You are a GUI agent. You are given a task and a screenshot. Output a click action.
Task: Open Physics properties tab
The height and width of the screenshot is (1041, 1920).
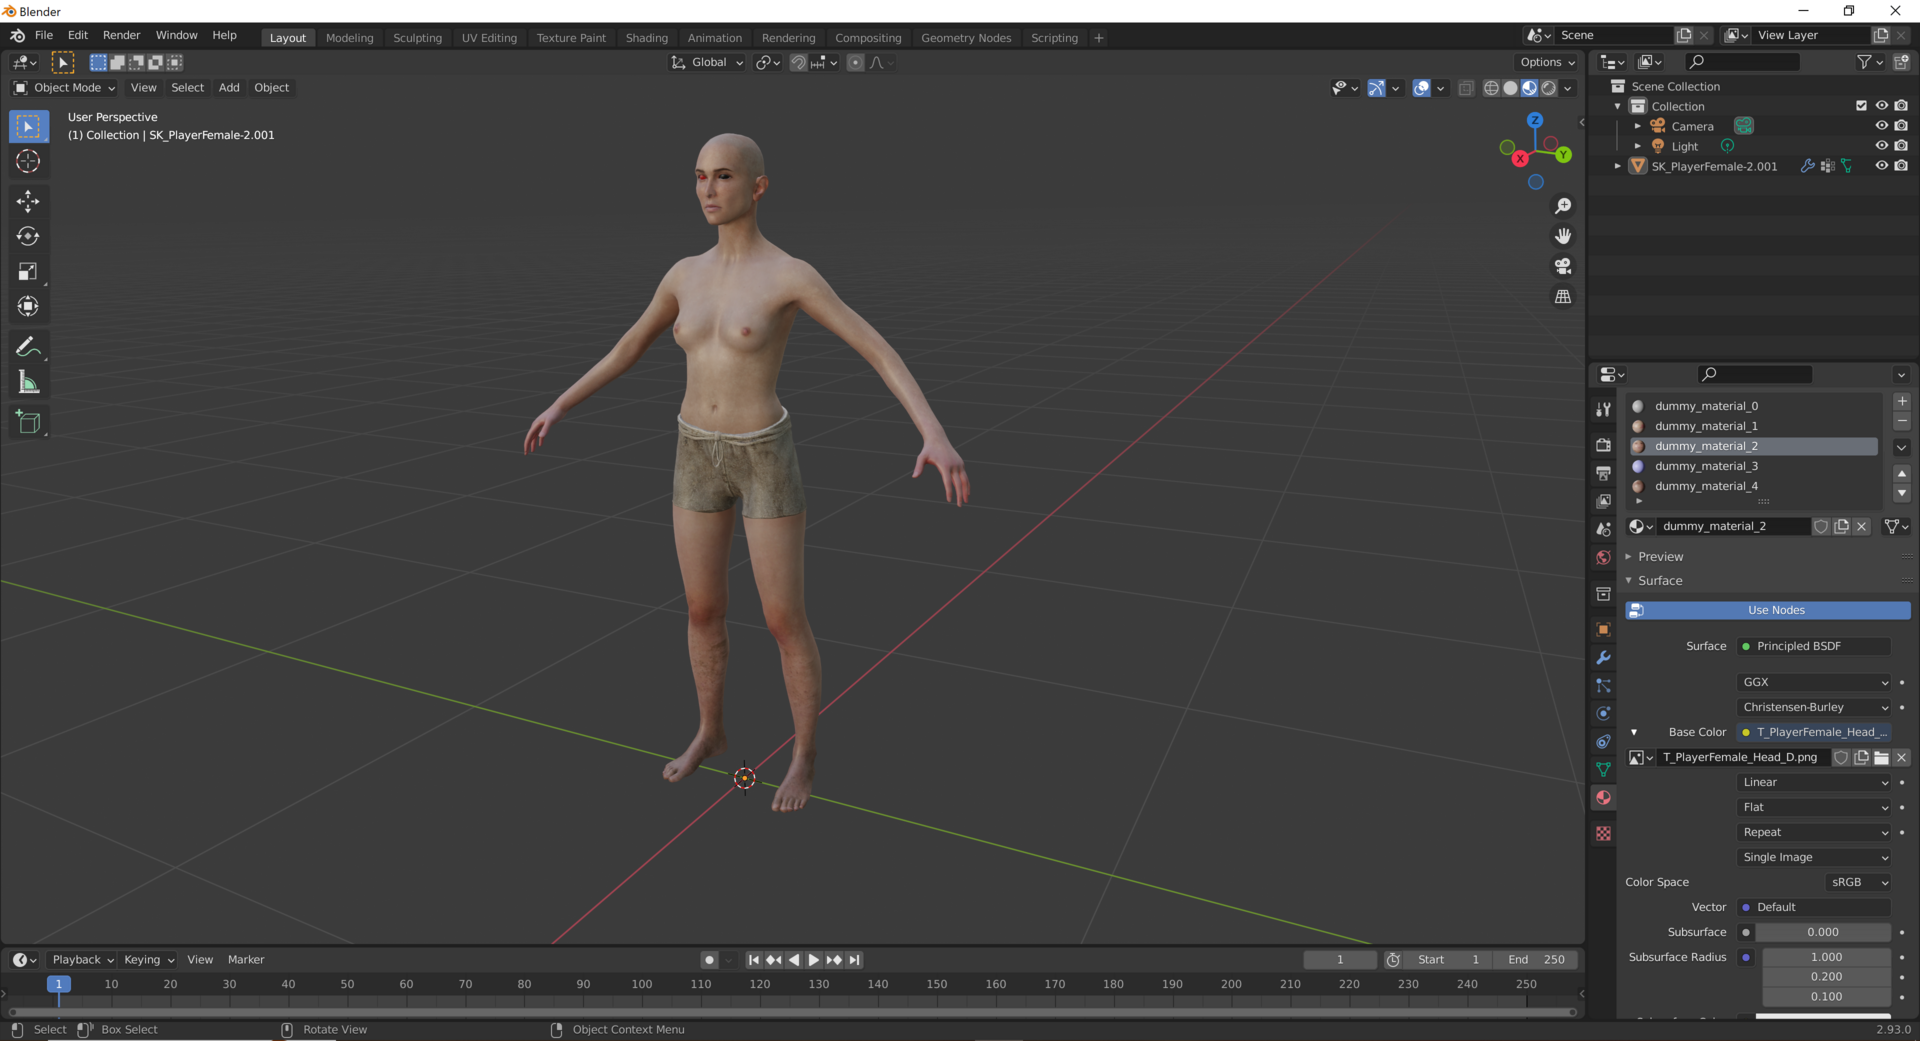tap(1603, 713)
